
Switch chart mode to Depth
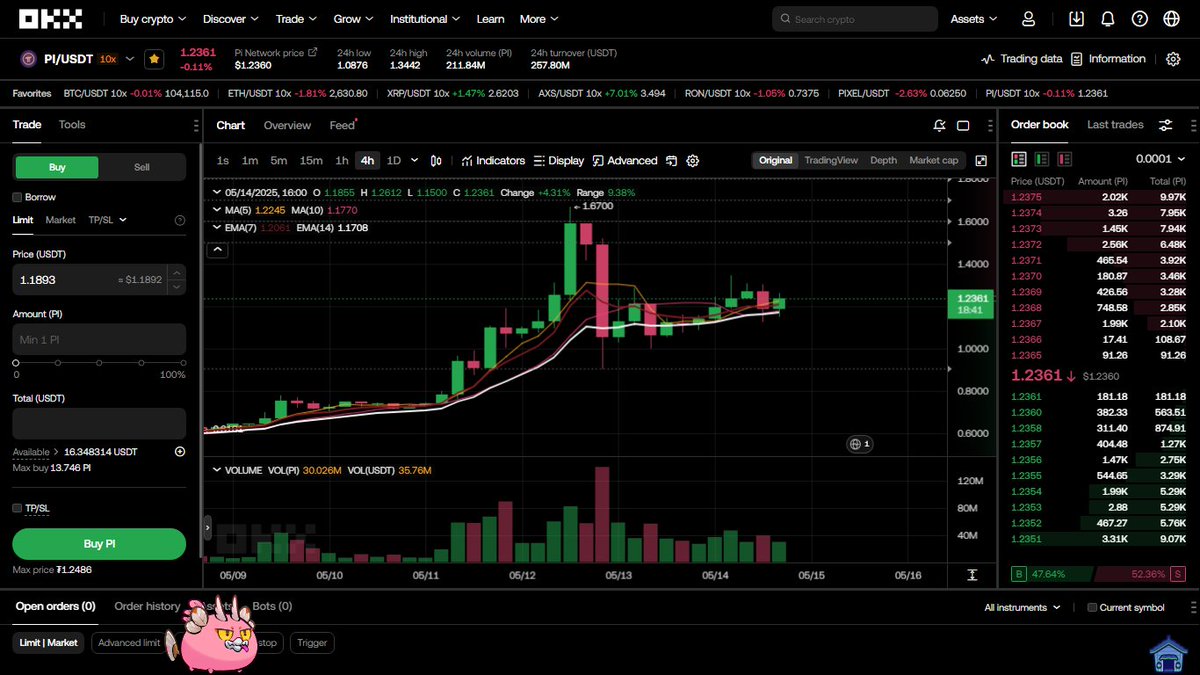[883, 160]
